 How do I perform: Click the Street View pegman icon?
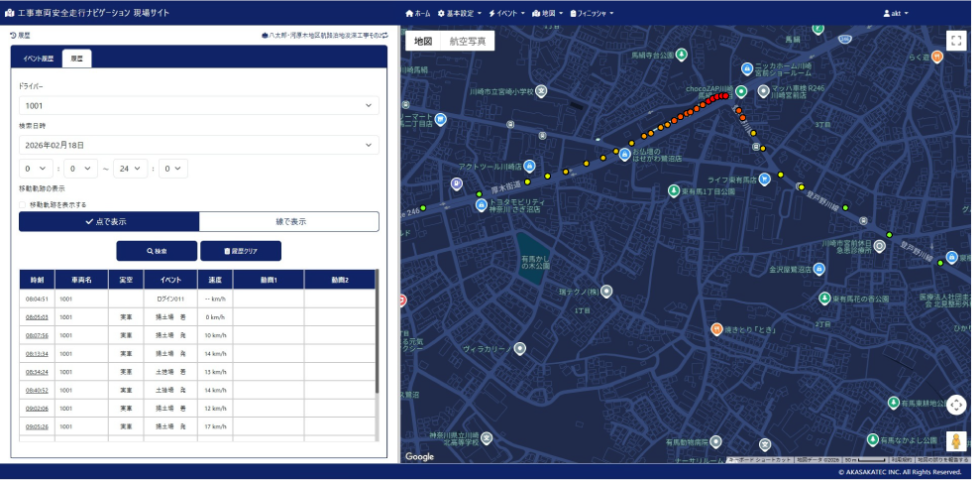(956, 441)
